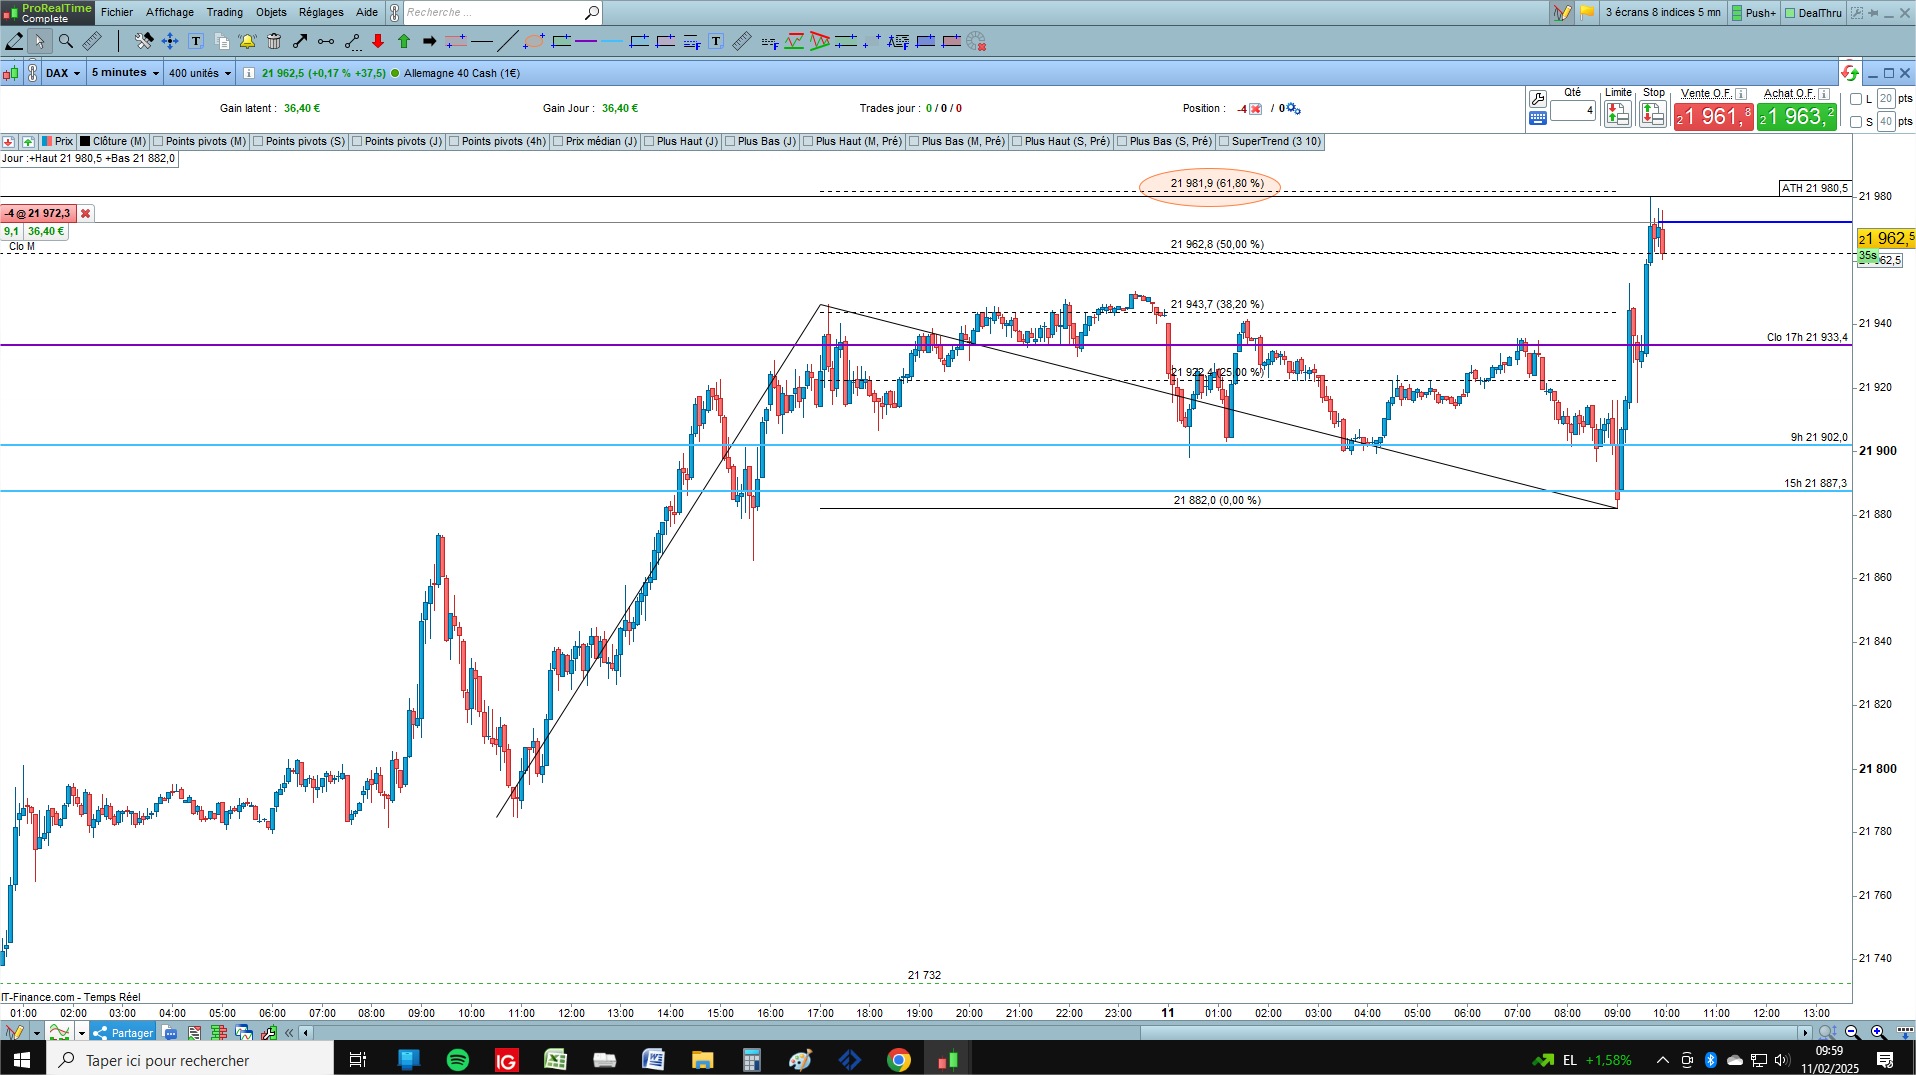1916x1075 pixels.
Task: Toggle the chart link chain icon
Action: 32,73
